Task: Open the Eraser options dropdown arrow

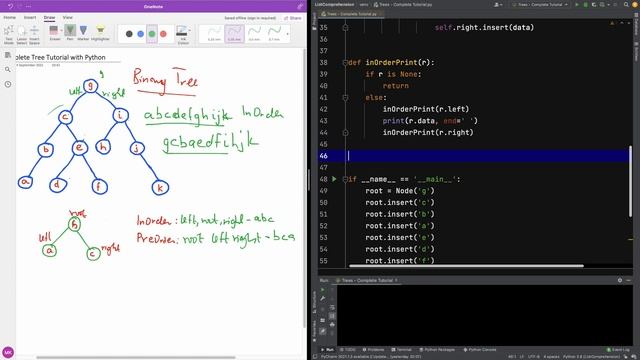Action: coord(61,31)
